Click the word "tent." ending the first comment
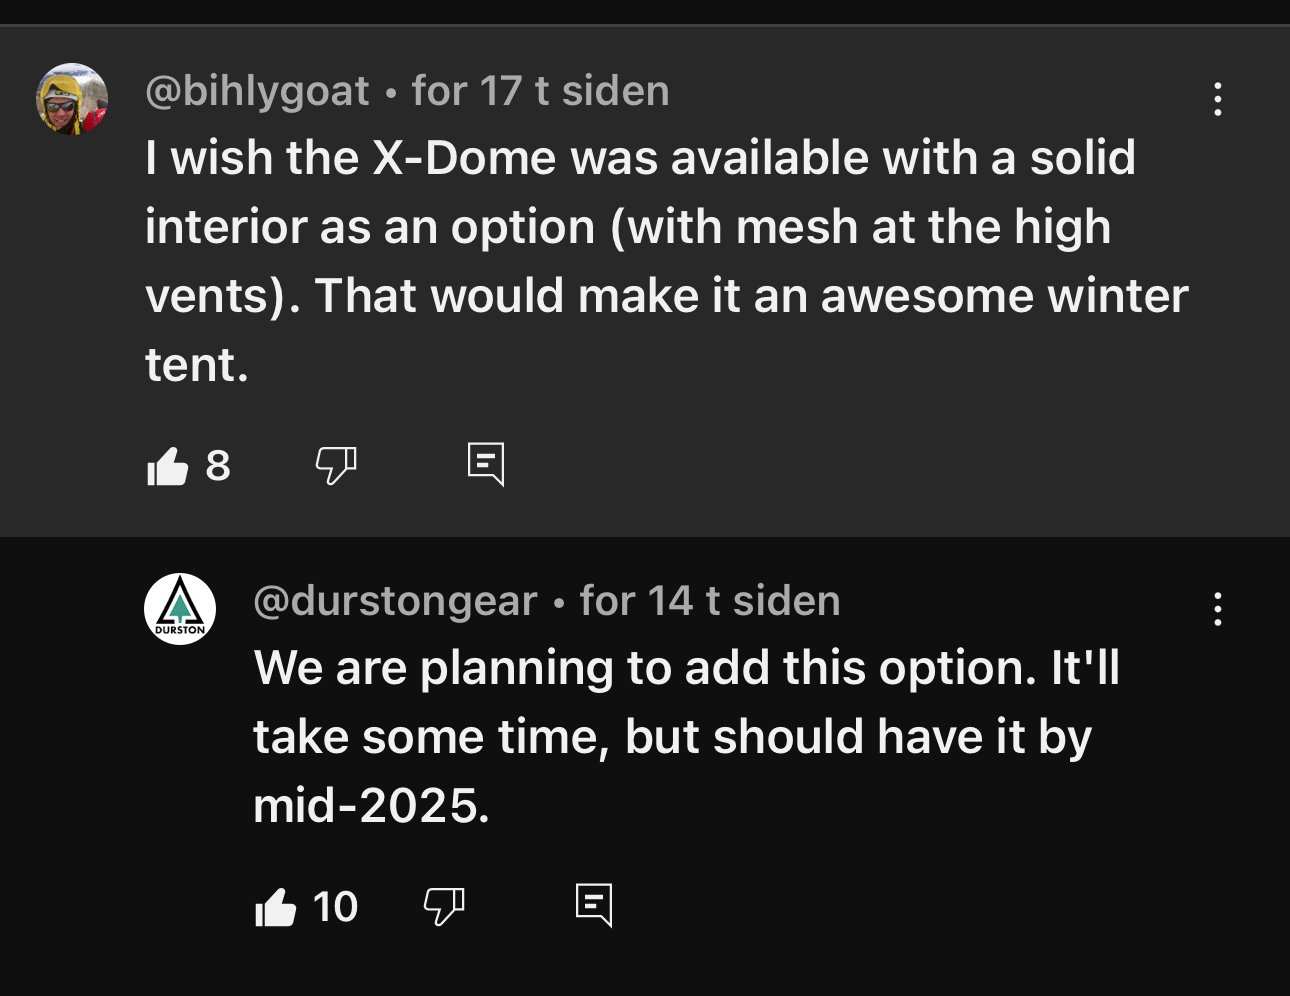This screenshot has height=996, width=1290. [x=197, y=365]
